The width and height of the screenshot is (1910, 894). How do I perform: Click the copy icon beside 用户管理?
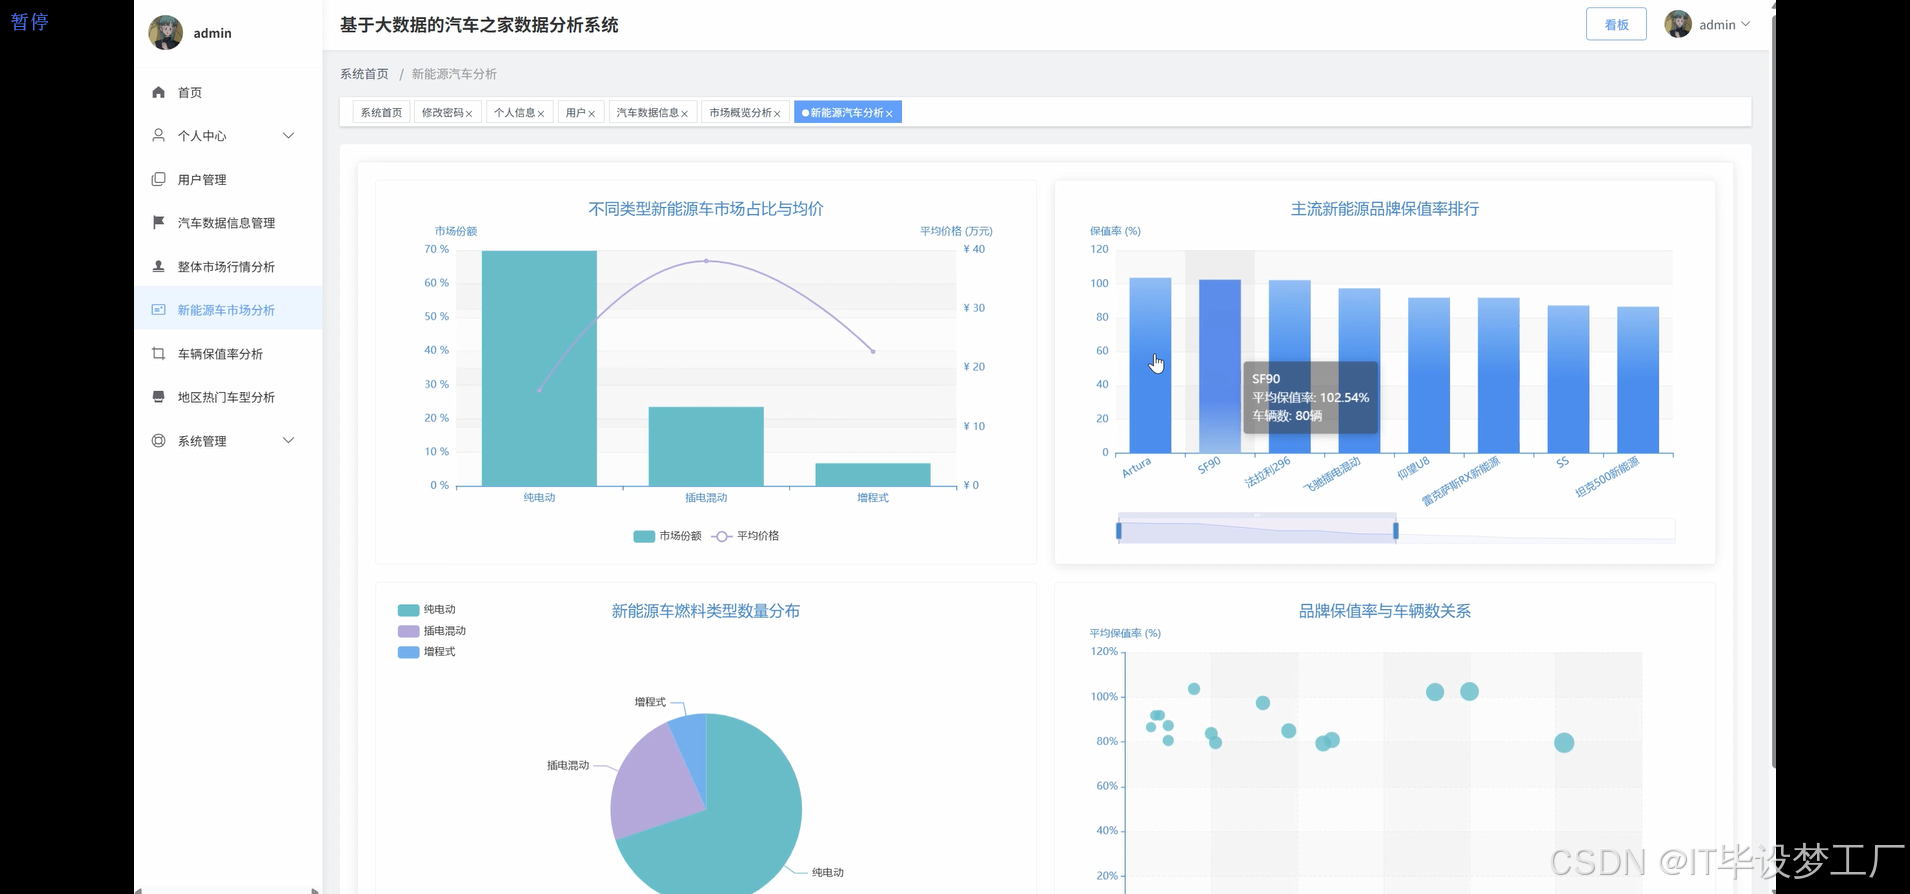click(x=158, y=179)
